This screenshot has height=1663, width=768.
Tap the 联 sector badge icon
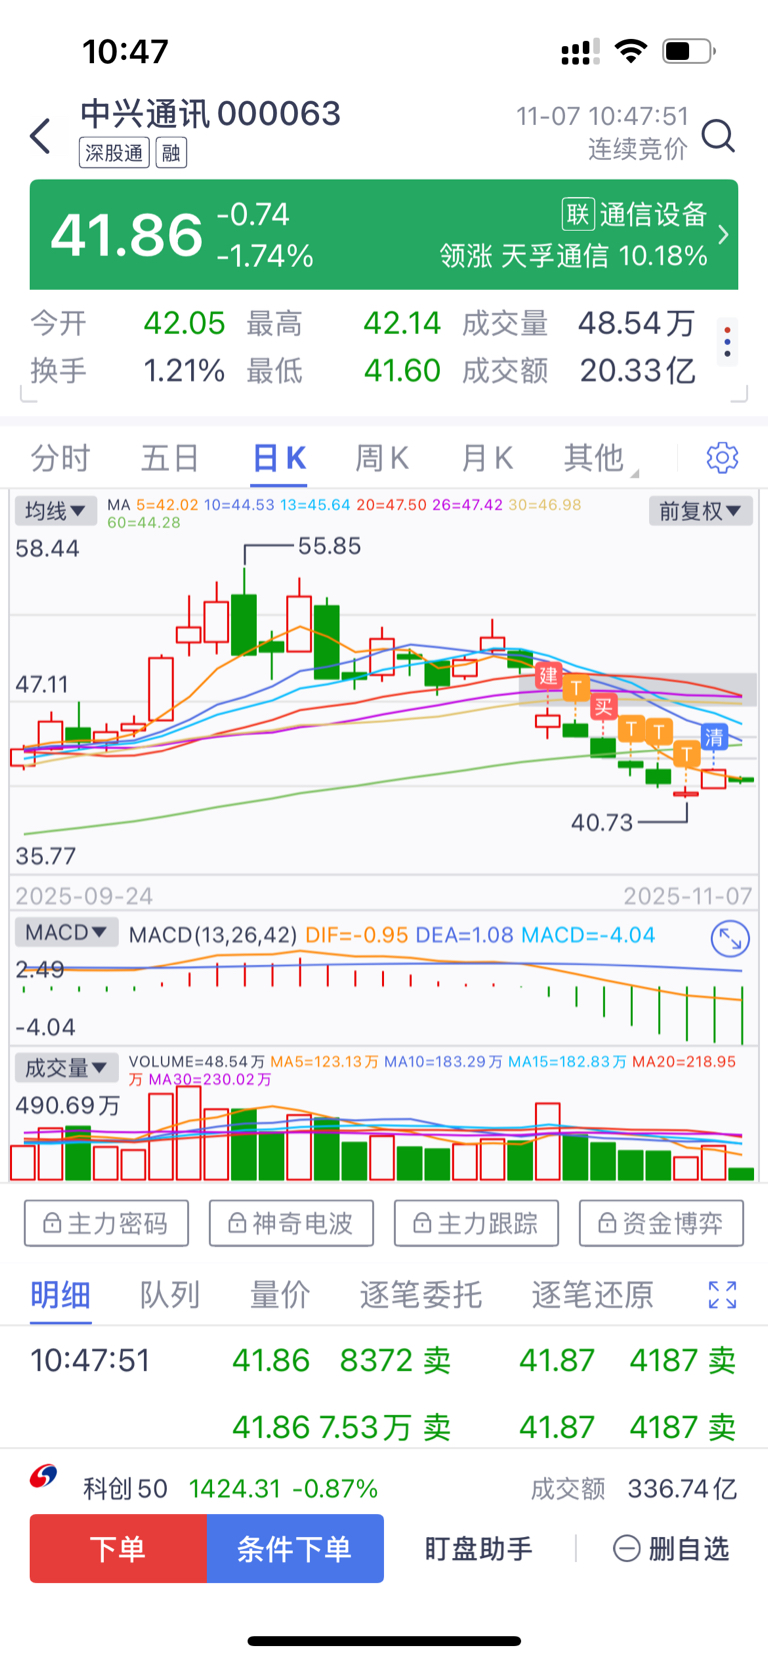[578, 214]
